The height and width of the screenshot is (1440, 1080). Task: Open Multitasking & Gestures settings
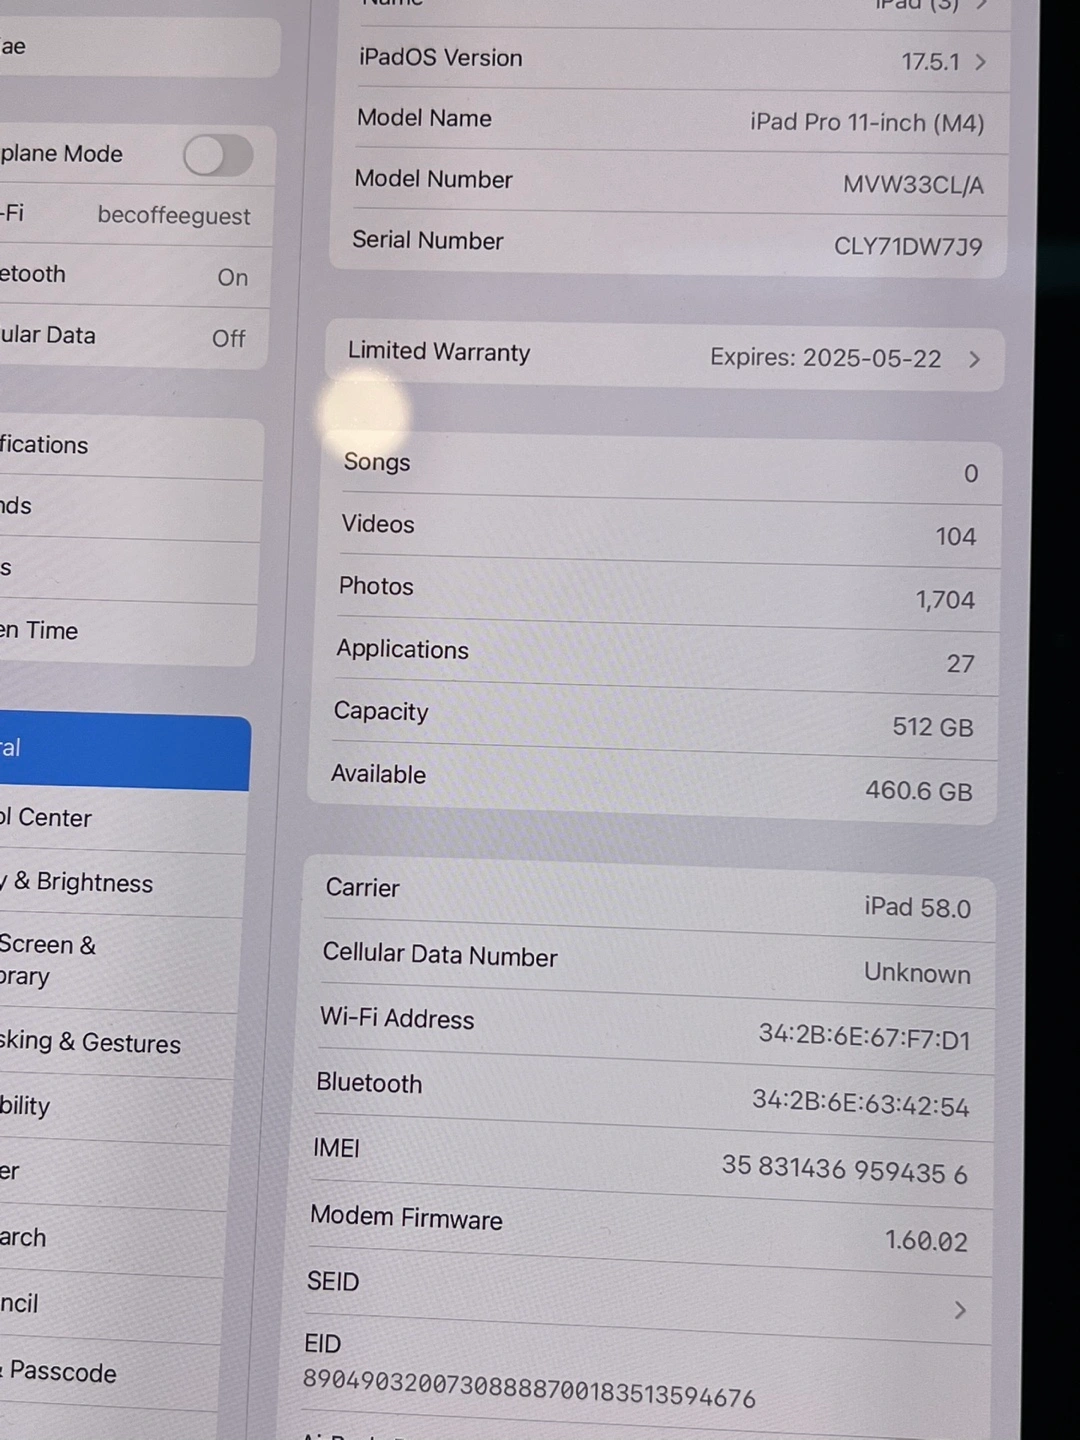119,1043
